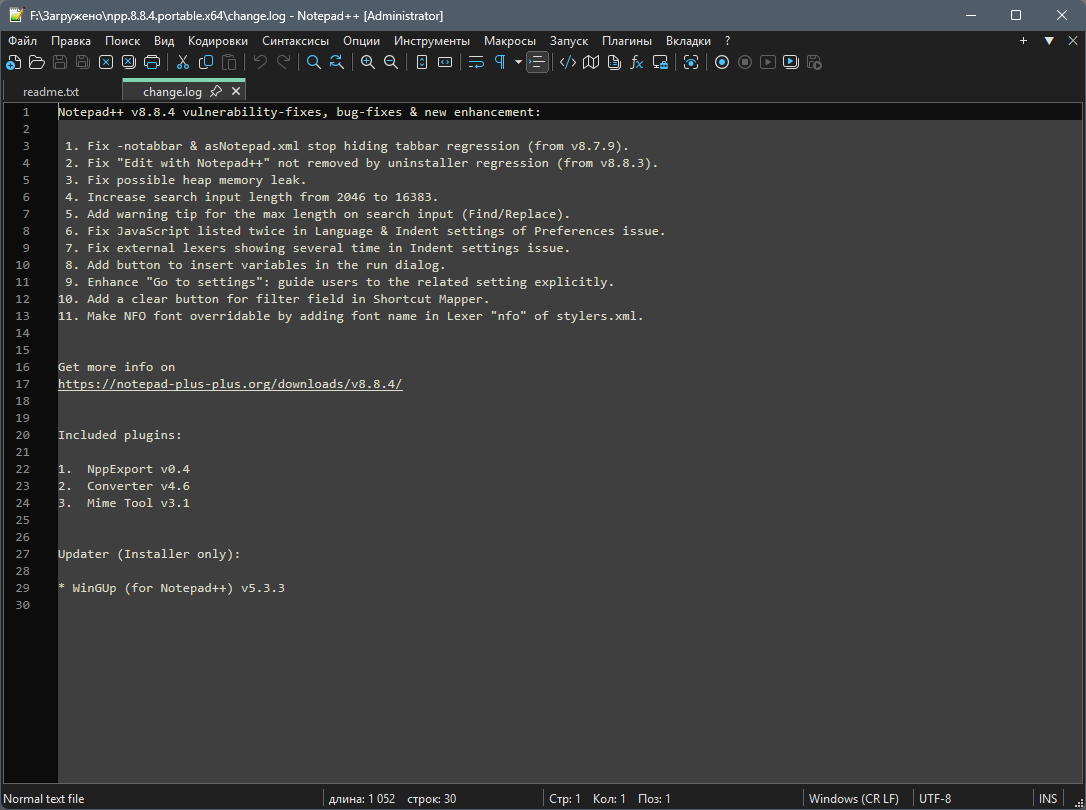The image size is (1086, 810).
Task: Click the Zoom In magnifier icon
Action: click(x=368, y=62)
